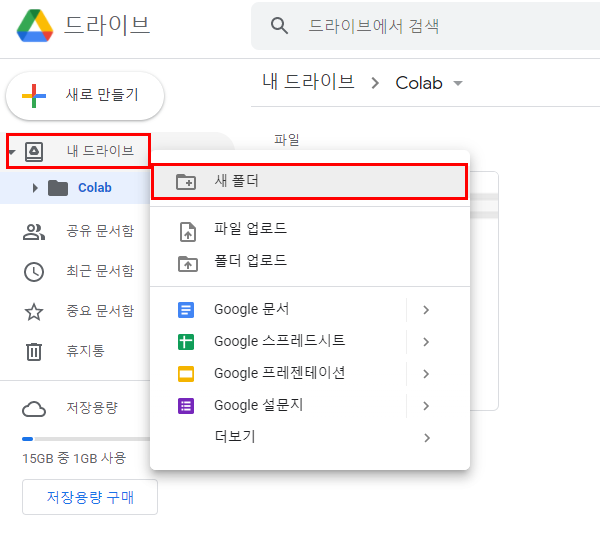Click the 드라이브 title text
This screenshot has width=600, height=544.
[108, 26]
